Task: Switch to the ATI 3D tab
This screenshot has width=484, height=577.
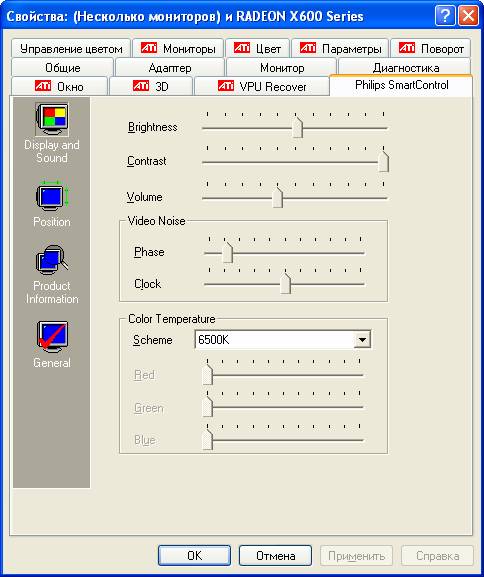Action: point(151,86)
